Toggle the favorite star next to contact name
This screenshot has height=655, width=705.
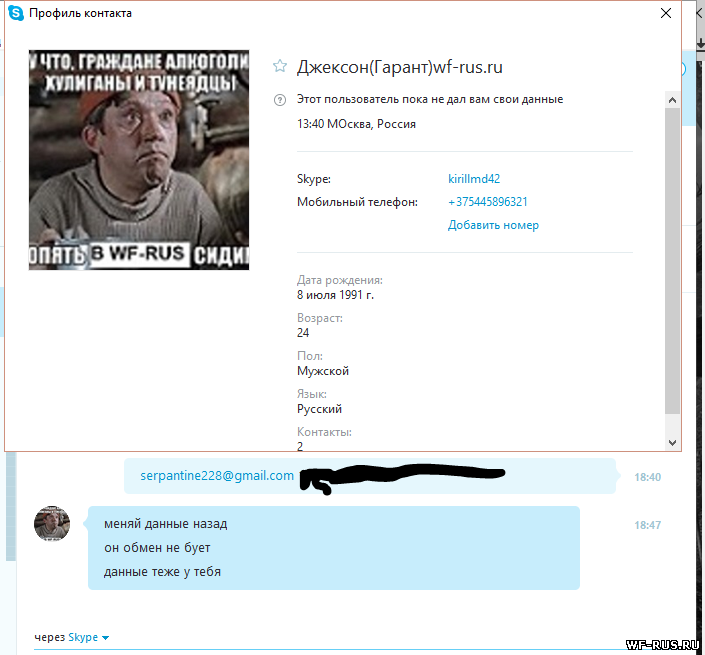click(280, 66)
